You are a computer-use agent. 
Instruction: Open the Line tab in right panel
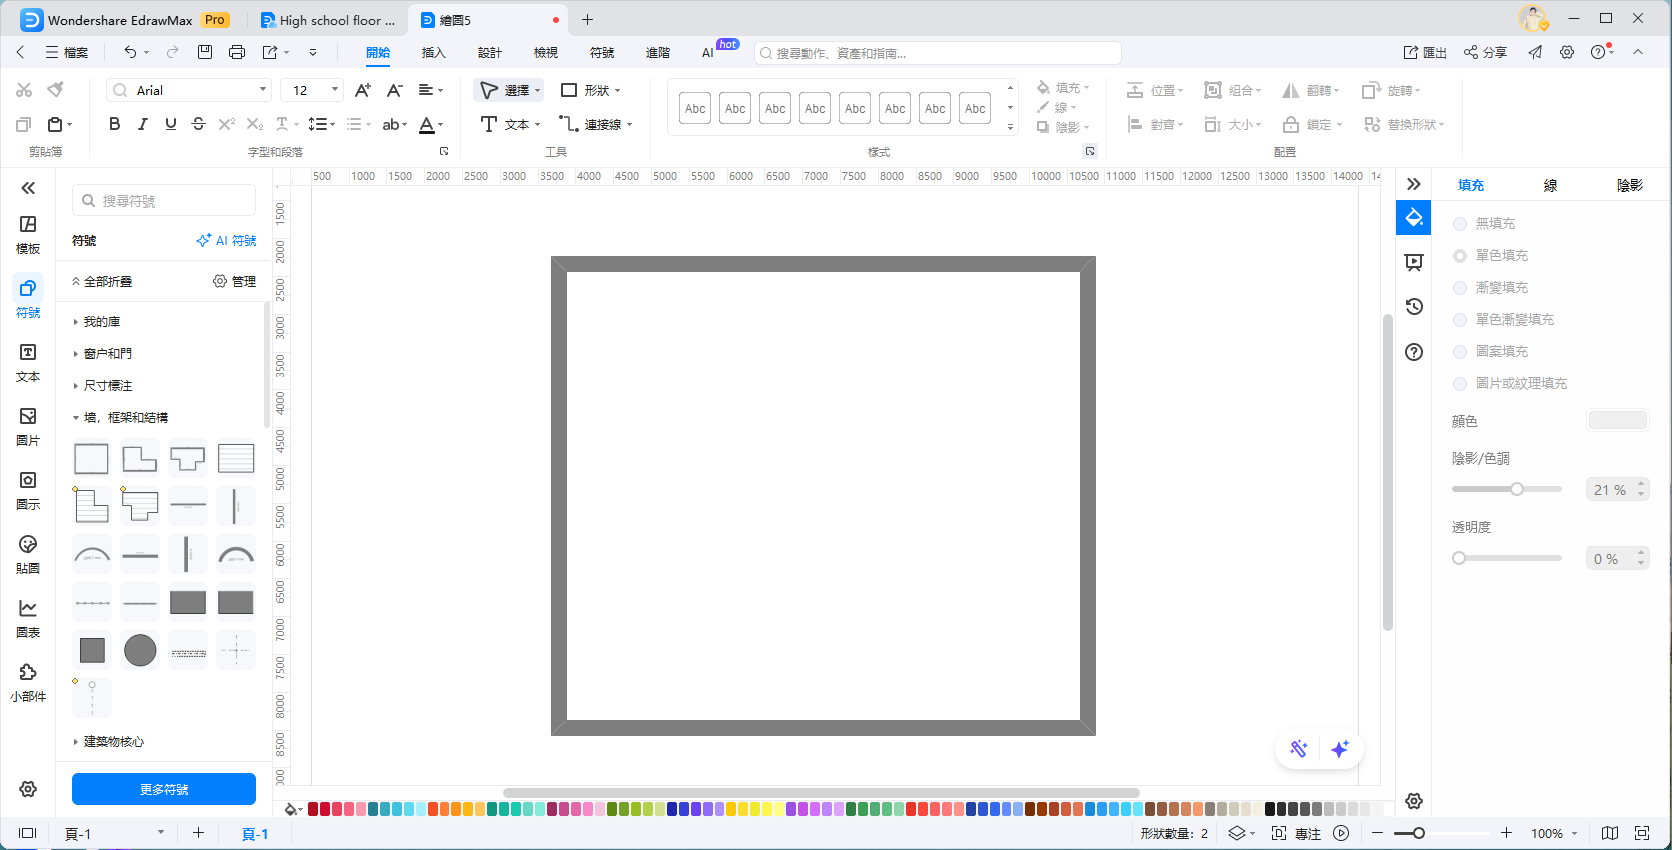click(x=1550, y=185)
